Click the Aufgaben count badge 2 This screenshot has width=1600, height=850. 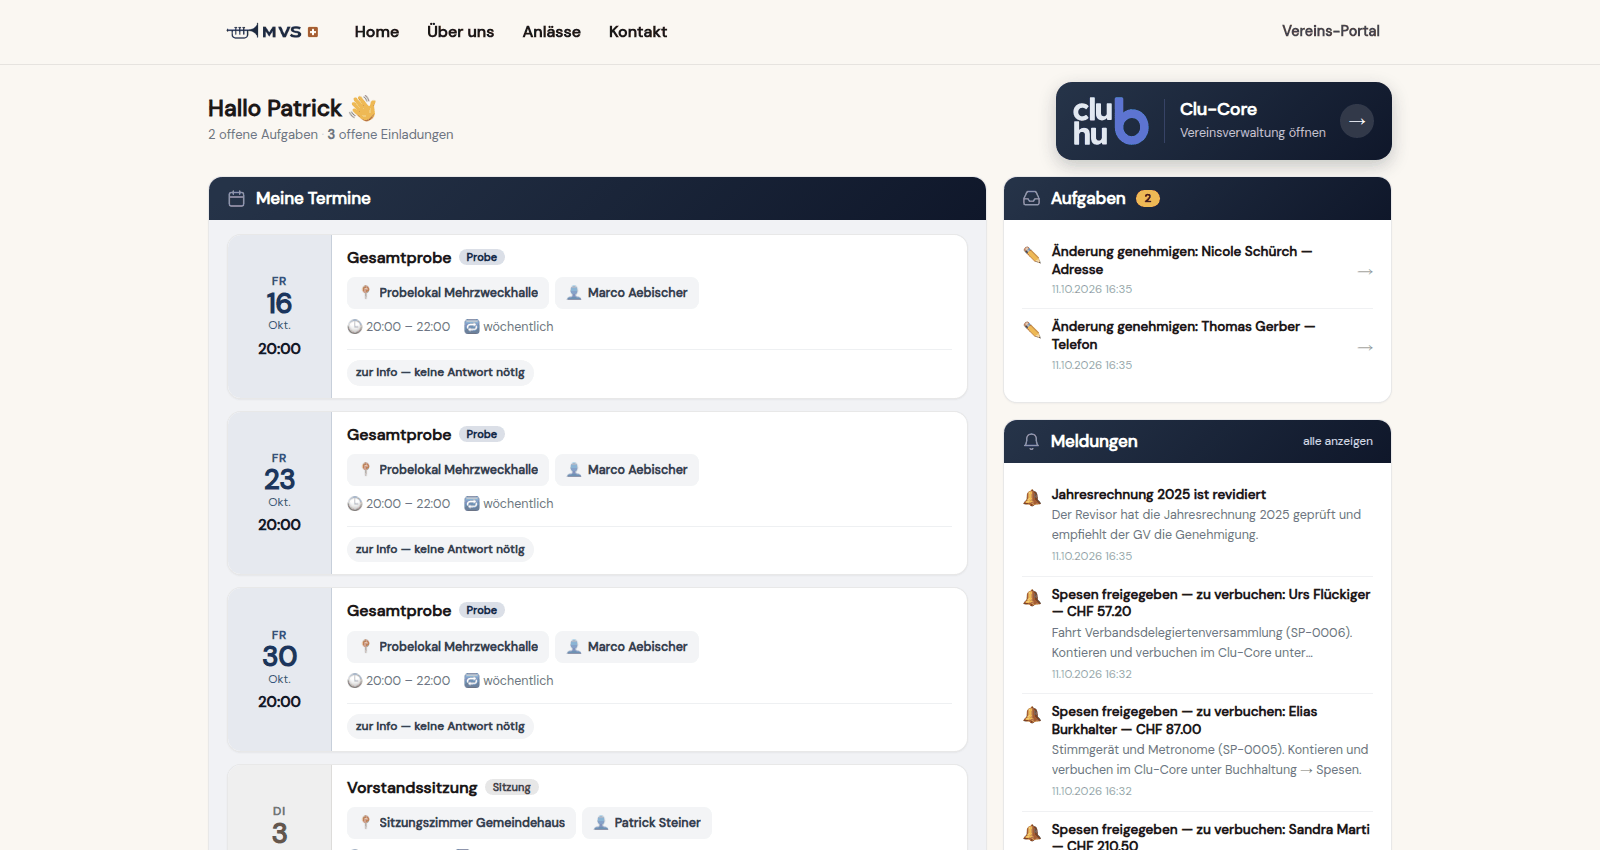[1148, 199]
